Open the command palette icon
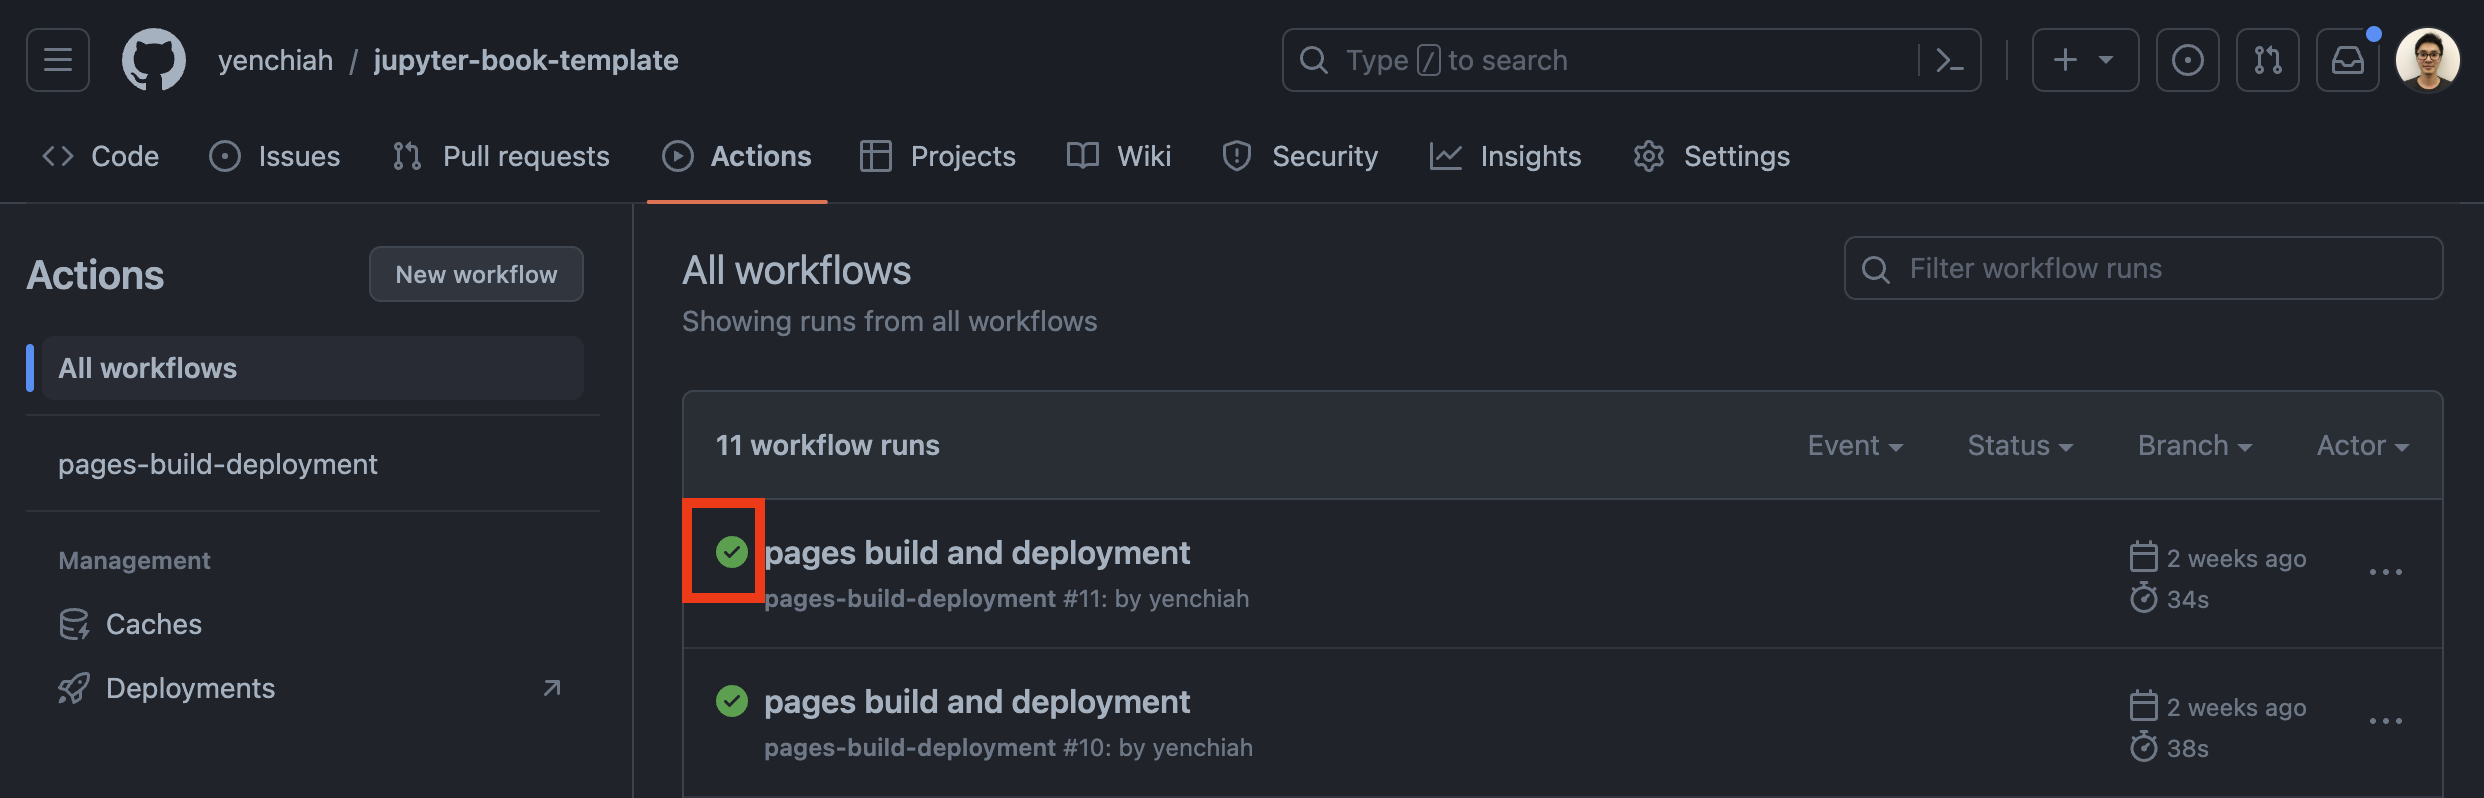This screenshot has height=798, width=2484. coord(1949,60)
